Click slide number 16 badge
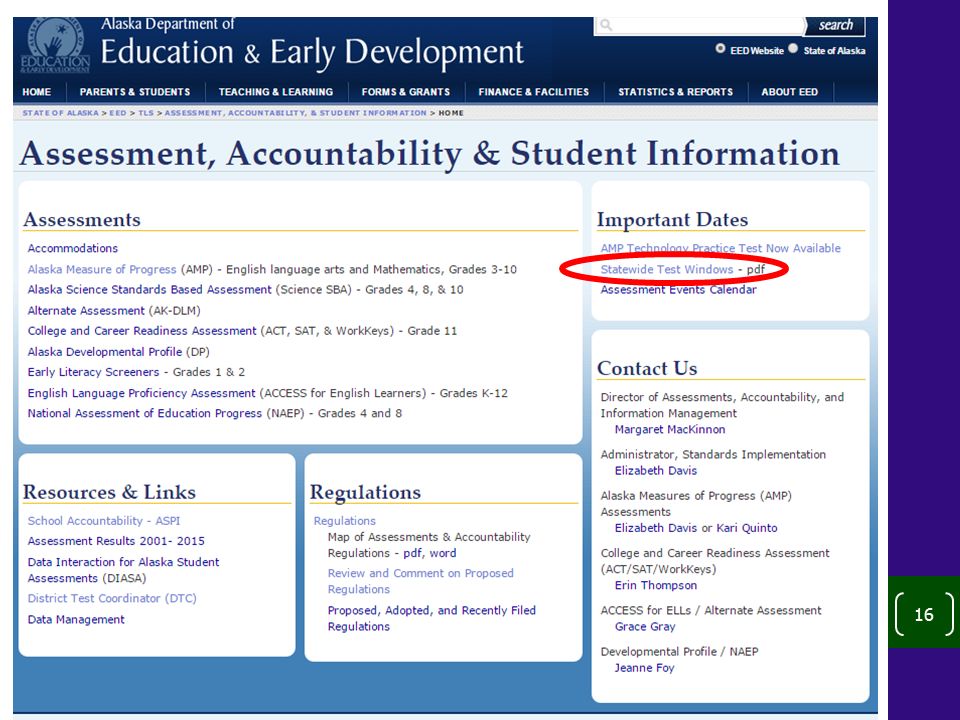Screen dimensions: 960x720 tap(924, 613)
